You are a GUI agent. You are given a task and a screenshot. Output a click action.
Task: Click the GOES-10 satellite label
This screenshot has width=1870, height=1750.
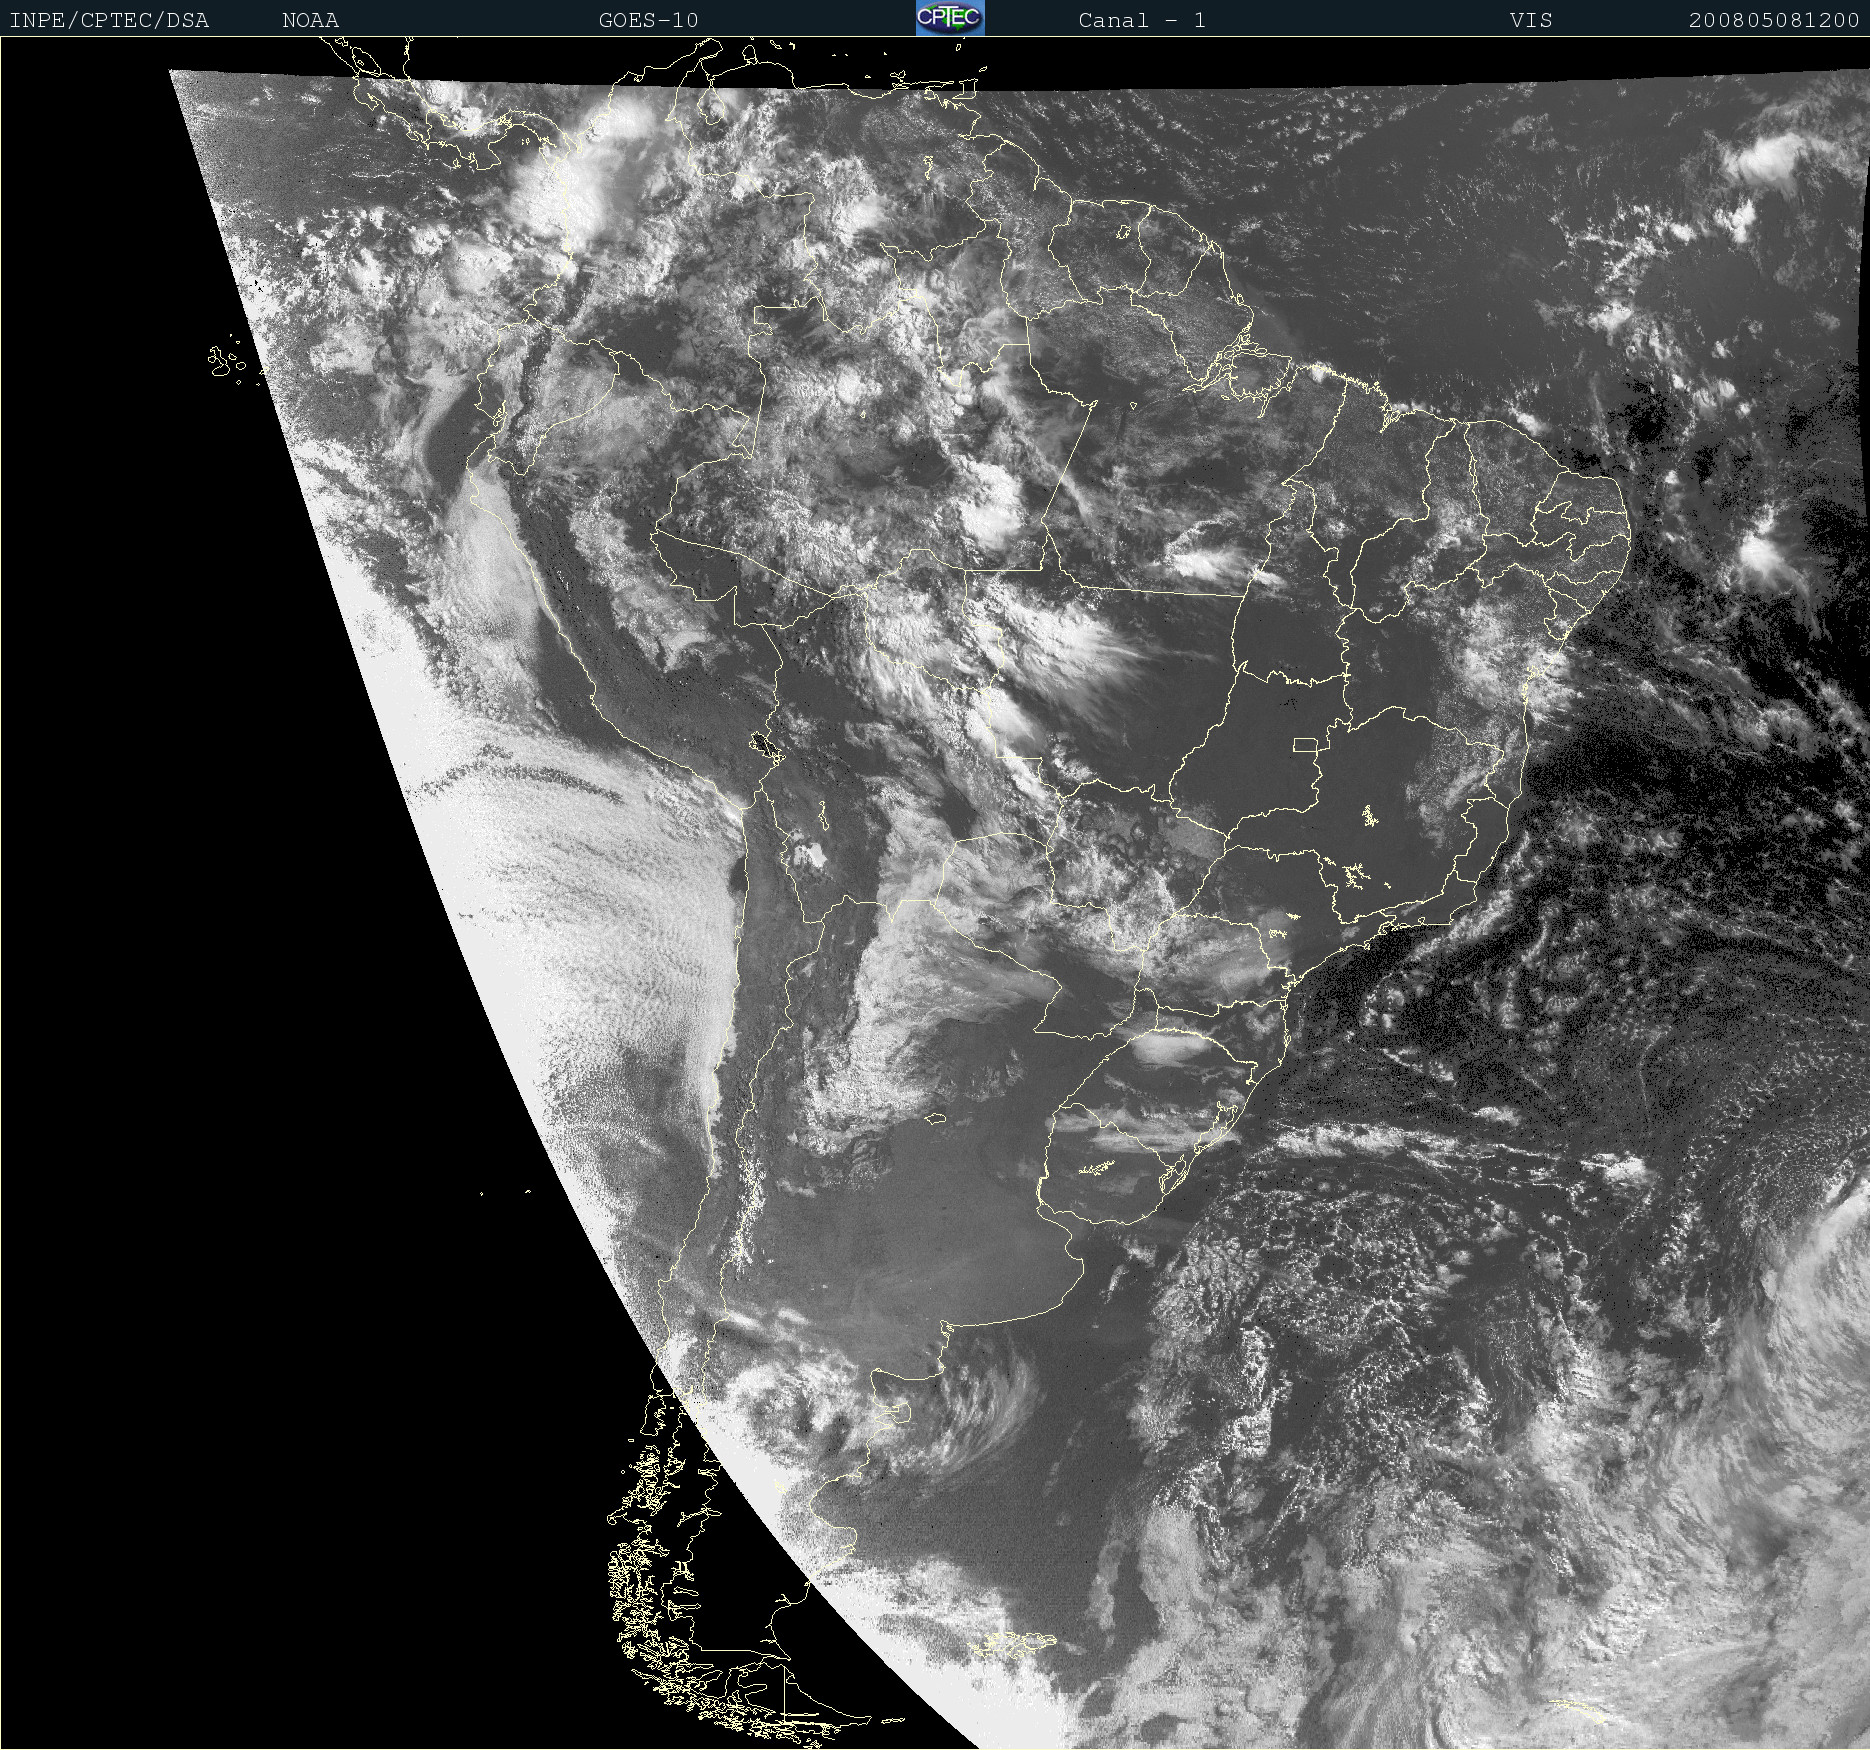(x=648, y=20)
